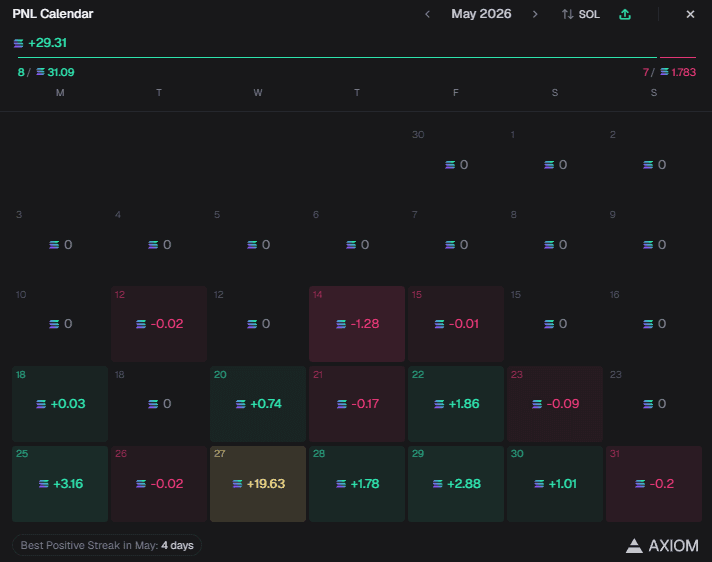This screenshot has width=712, height=562.
Task: Open the May 2026 month label
Action: point(481,14)
